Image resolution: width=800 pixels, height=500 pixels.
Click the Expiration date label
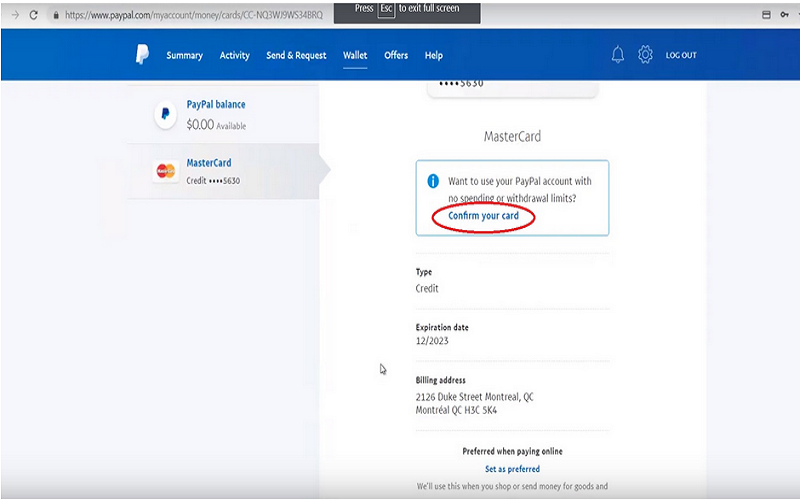[x=442, y=327]
